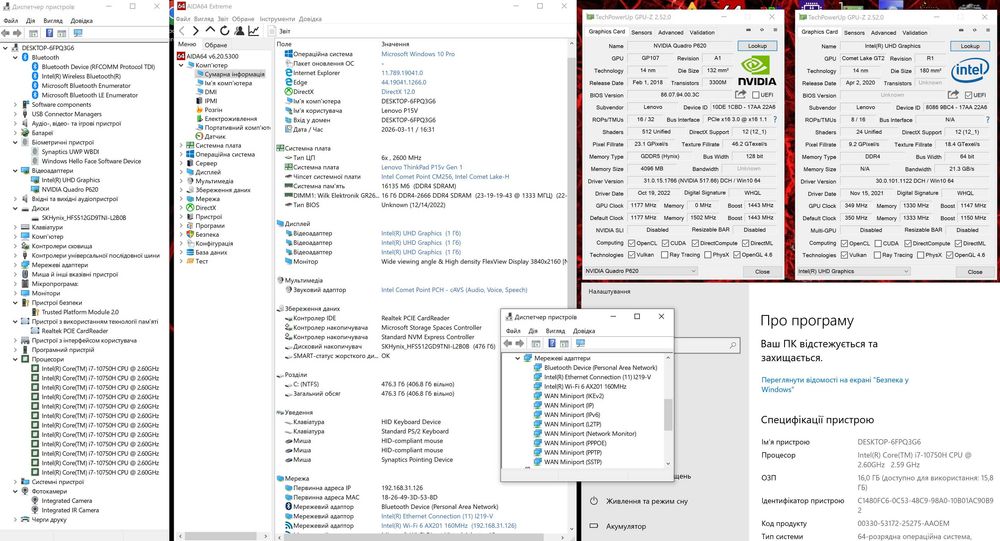
Task: Toggle OpenCL checkbox in NVIDIA GPU-Z
Action: coord(631,243)
